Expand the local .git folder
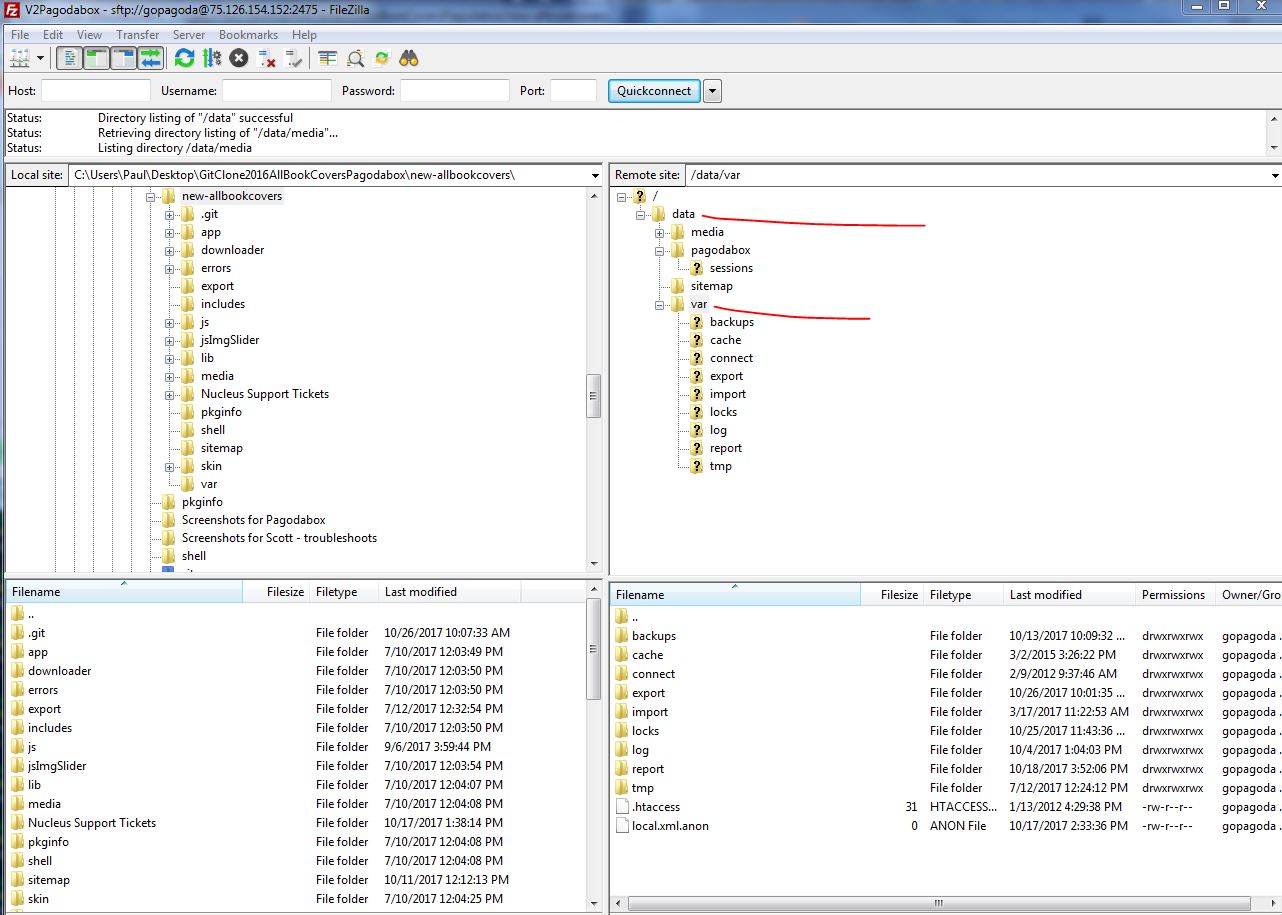This screenshot has height=915, width=1282. [171, 215]
